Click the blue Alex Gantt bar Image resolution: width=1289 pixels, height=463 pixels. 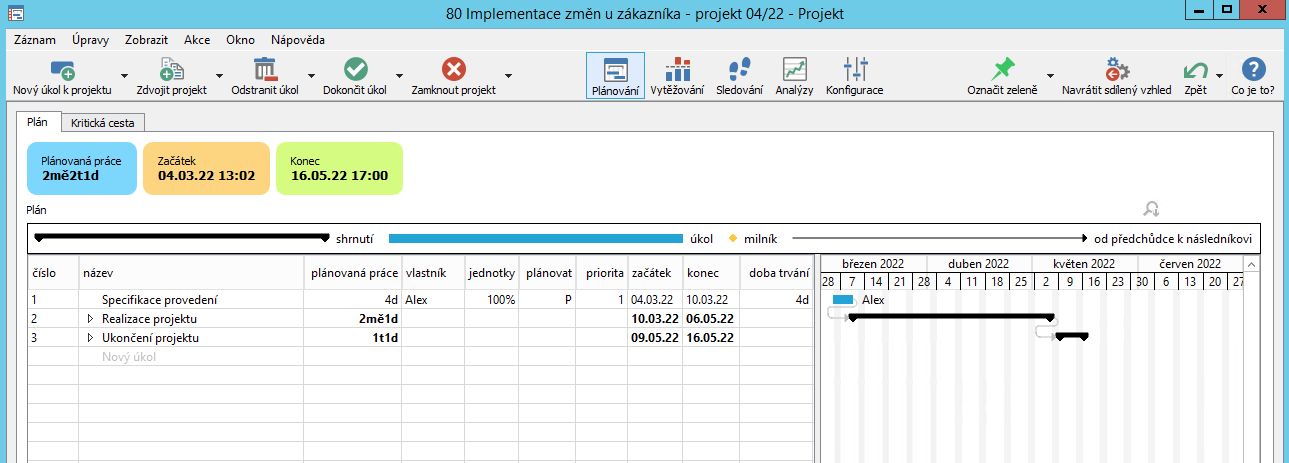pos(843,300)
